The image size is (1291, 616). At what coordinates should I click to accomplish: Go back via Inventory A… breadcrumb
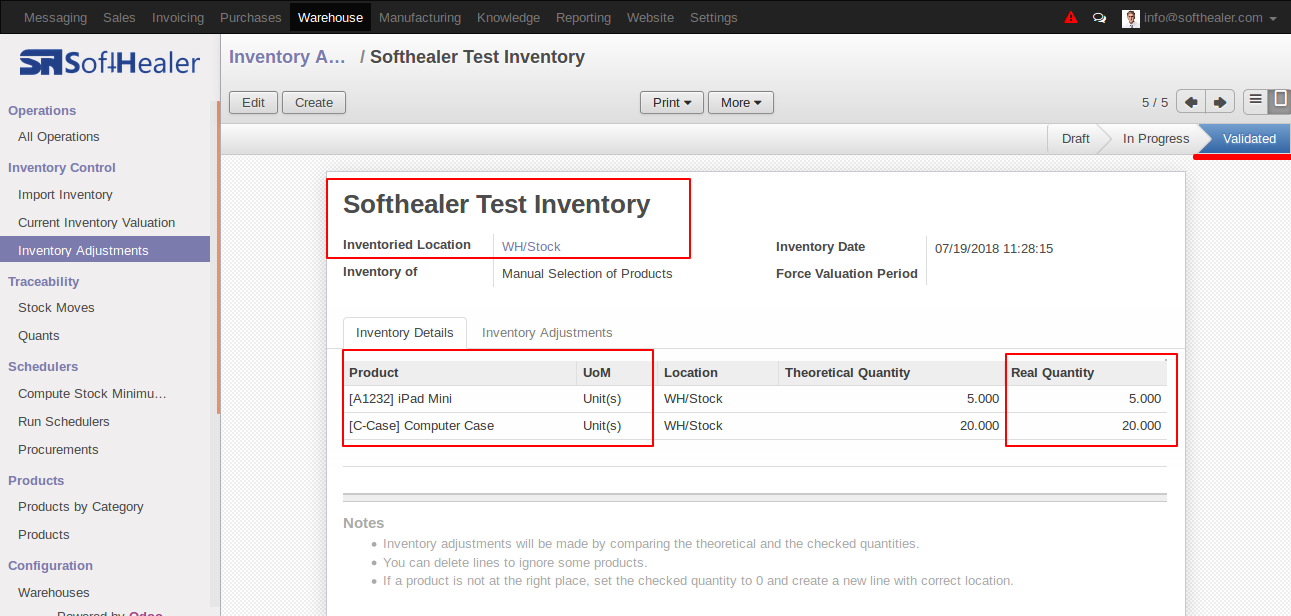click(x=288, y=57)
